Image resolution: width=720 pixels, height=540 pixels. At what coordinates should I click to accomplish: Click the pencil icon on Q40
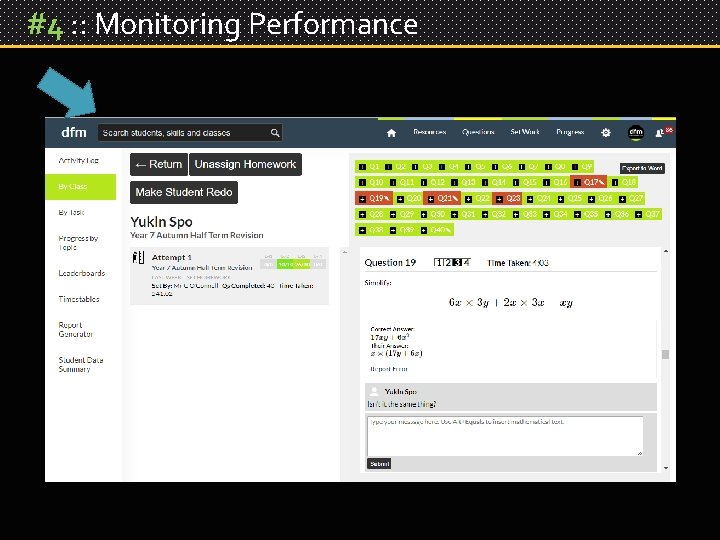[448, 230]
